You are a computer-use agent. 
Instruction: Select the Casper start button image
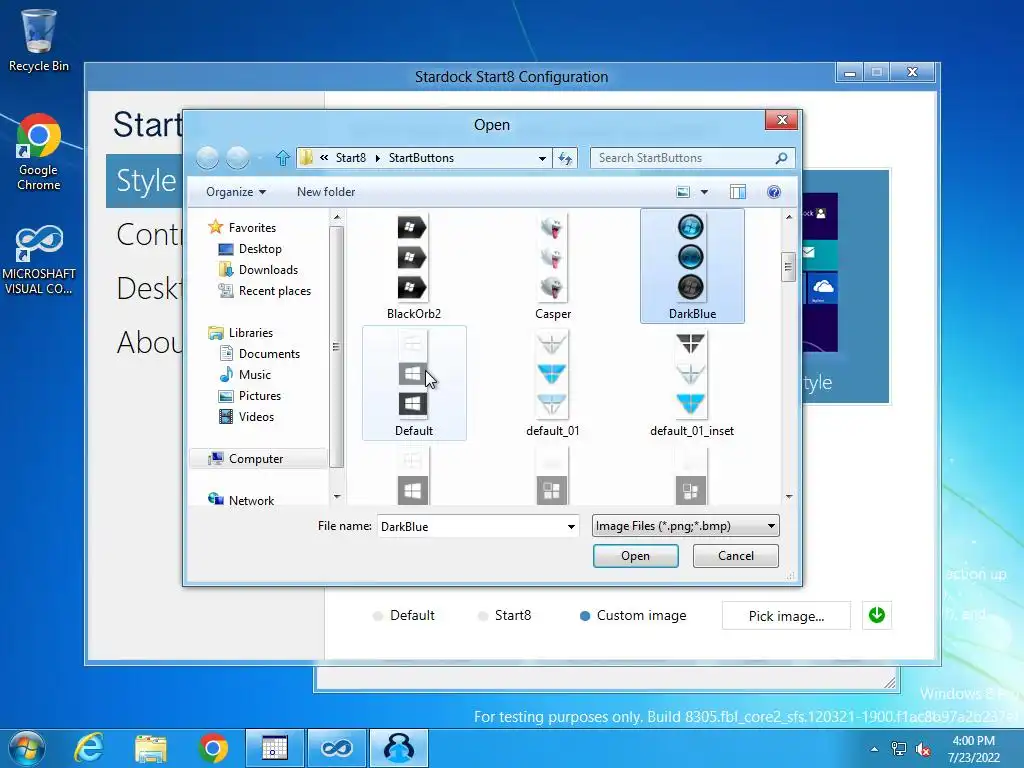coord(552,266)
